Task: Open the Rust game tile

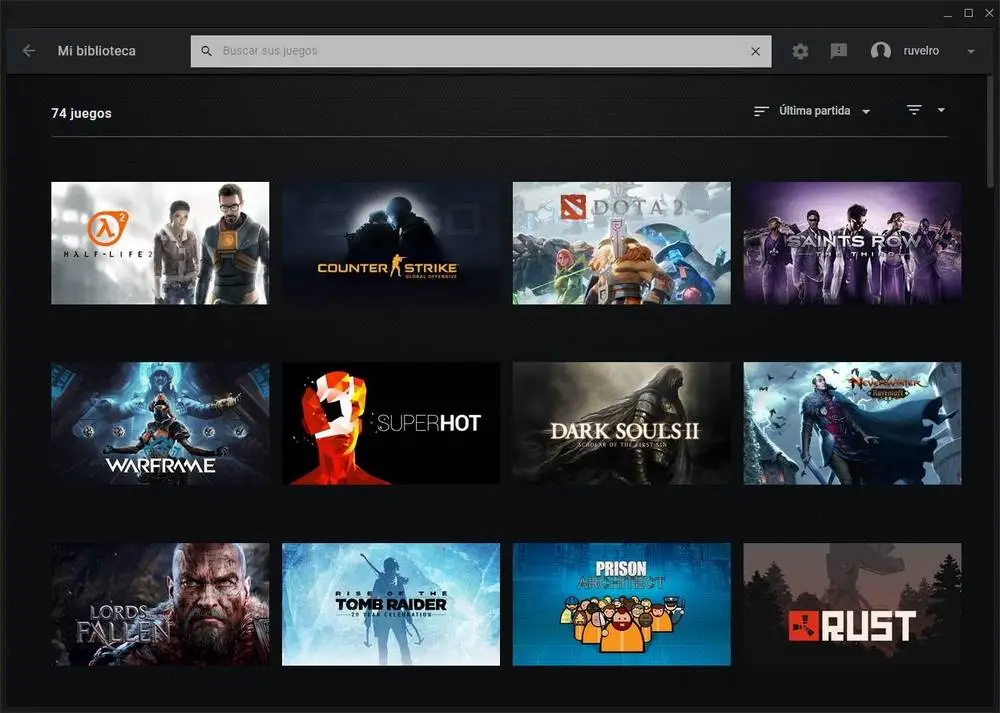Action: coord(853,604)
